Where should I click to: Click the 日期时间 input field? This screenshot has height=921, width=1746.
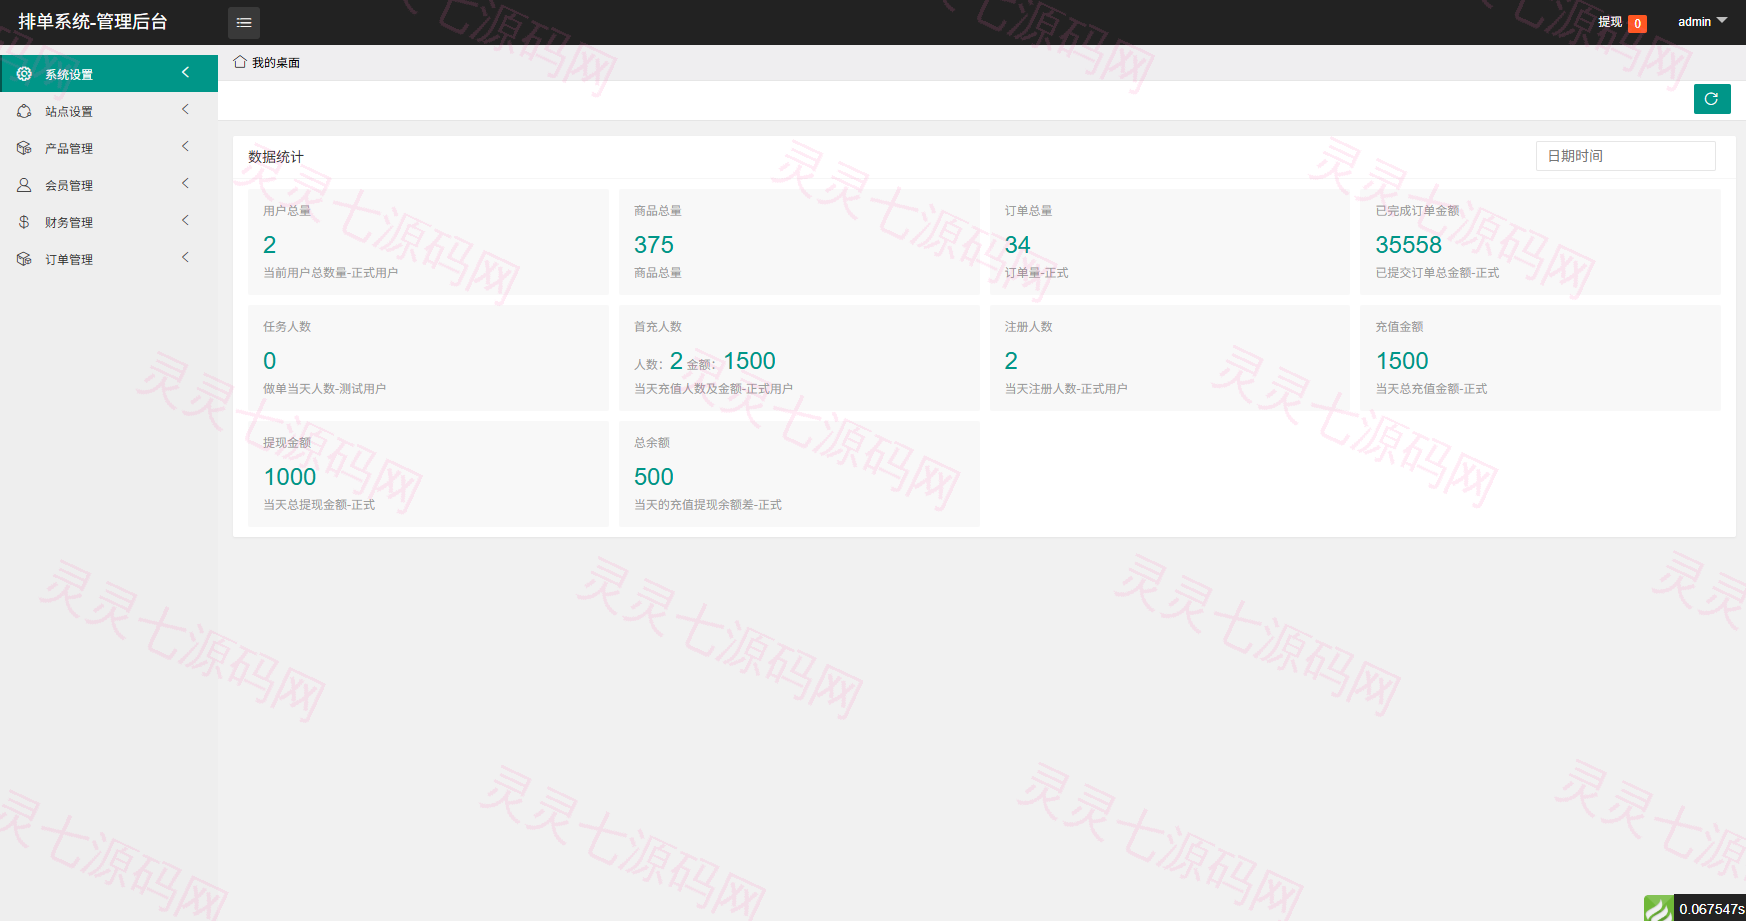(x=1626, y=156)
